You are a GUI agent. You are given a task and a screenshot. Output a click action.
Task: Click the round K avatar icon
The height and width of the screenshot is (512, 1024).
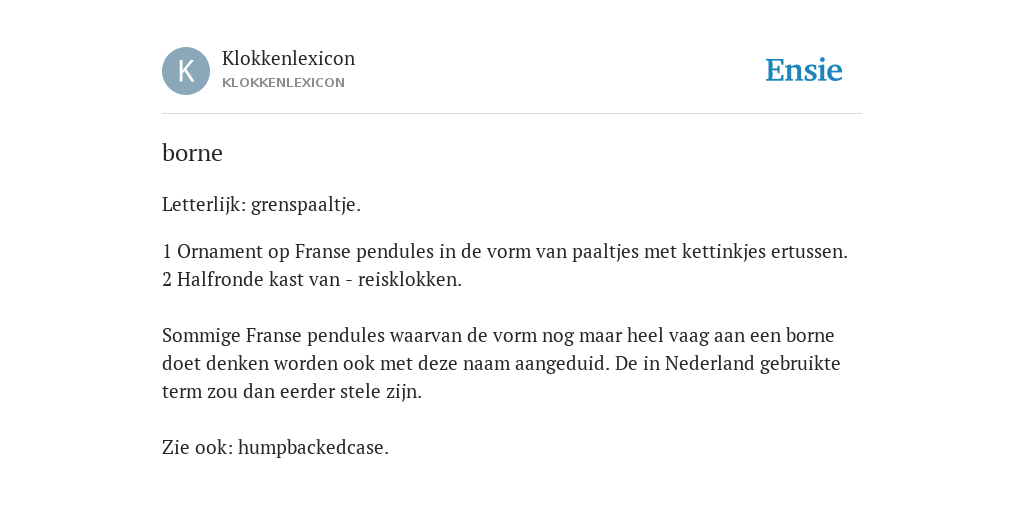coord(186,71)
